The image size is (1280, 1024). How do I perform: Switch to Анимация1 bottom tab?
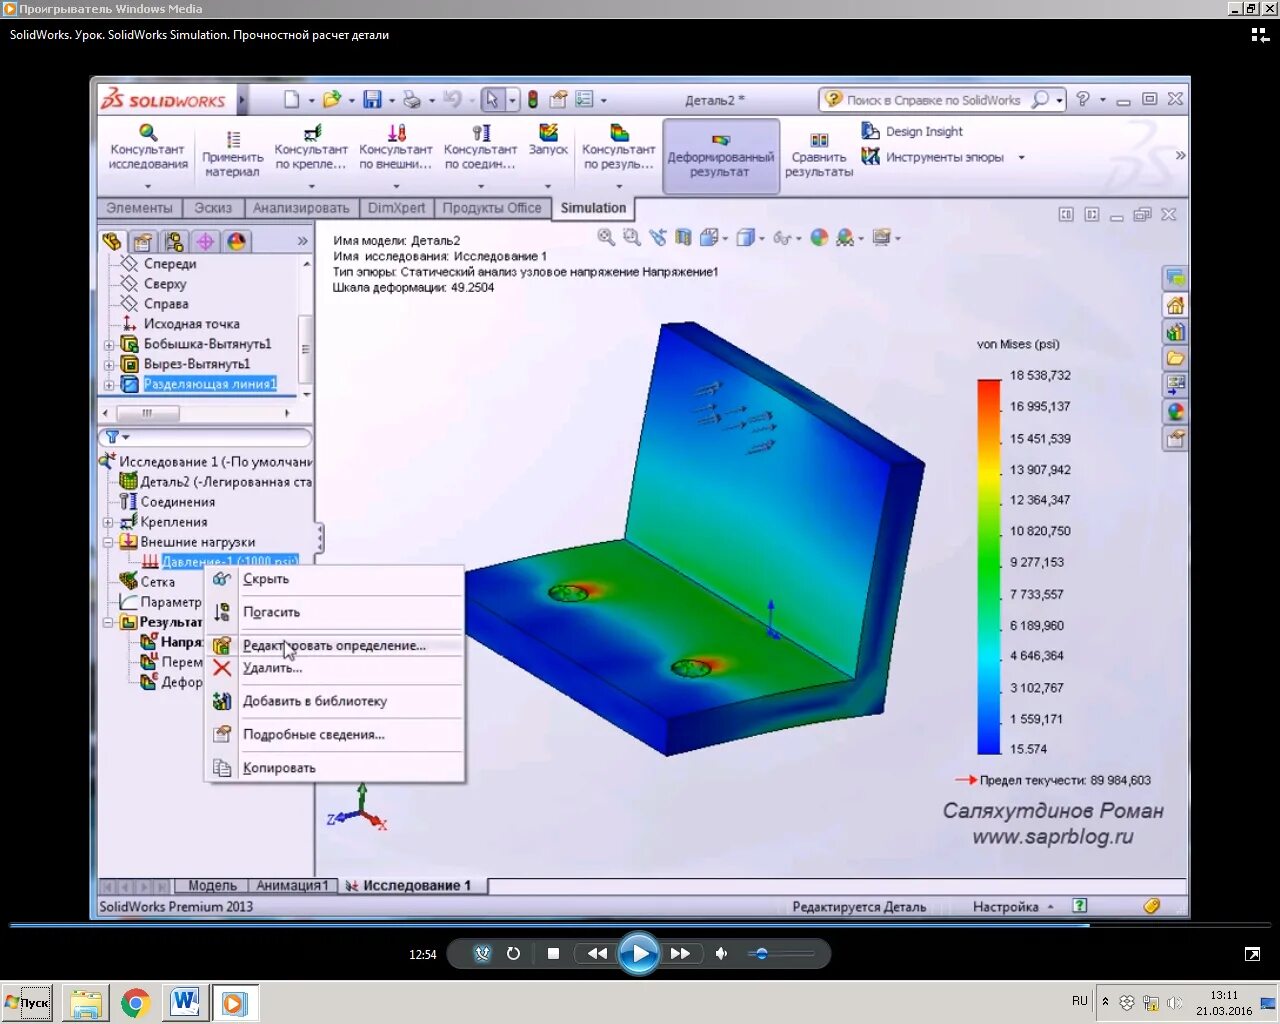(x=292, y=885)
